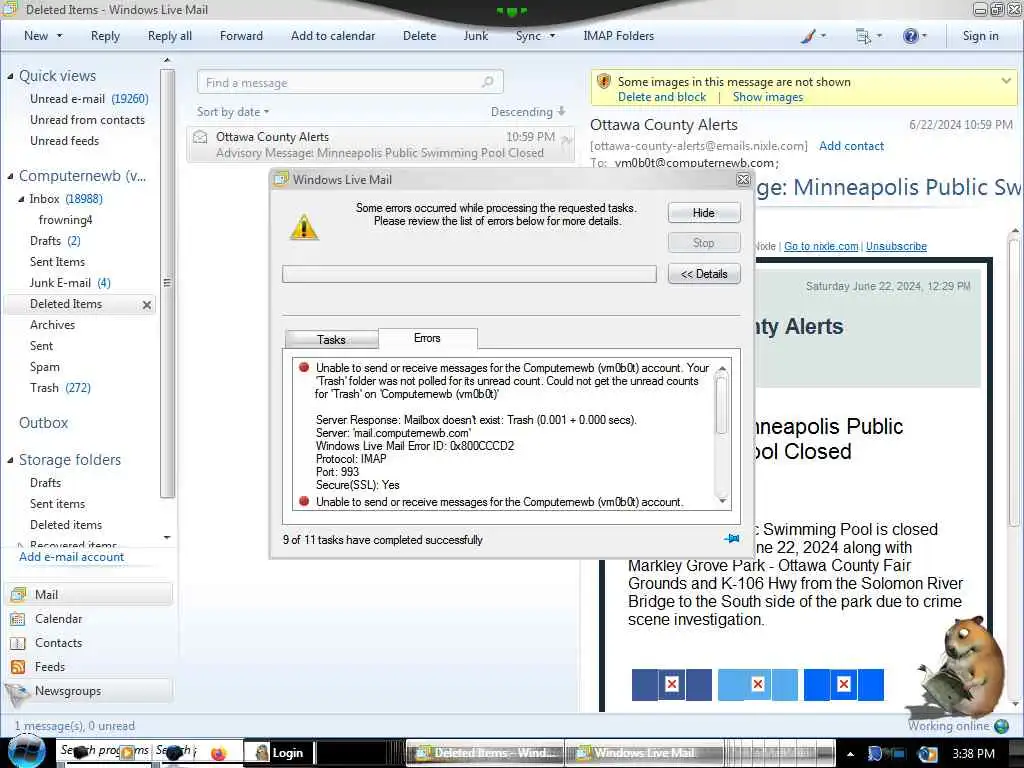Mark message as Junk
1024x768 pixels.
[x=475, y=36]
